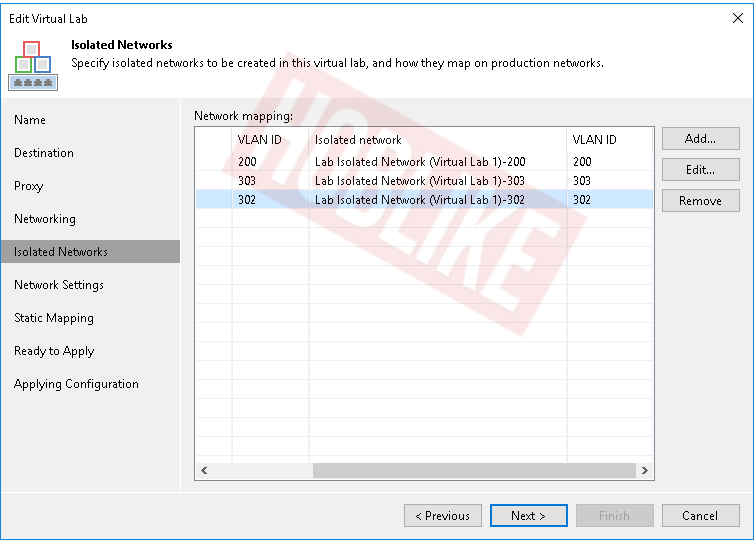Image resolution: width=756 pixels, height=541 pixels.
Task: Click the Virtual Lab wizard icon
Action: pos(33,66)
